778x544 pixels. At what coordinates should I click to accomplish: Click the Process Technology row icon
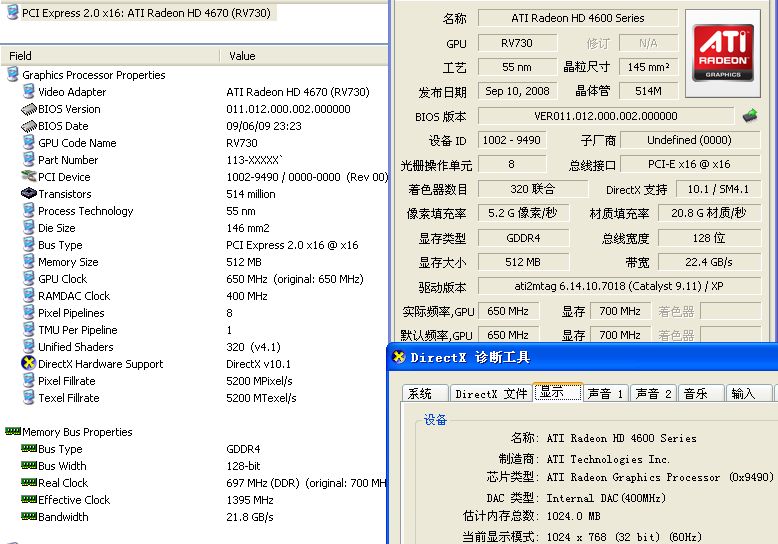pyautogui.click(x=29, y=210)
